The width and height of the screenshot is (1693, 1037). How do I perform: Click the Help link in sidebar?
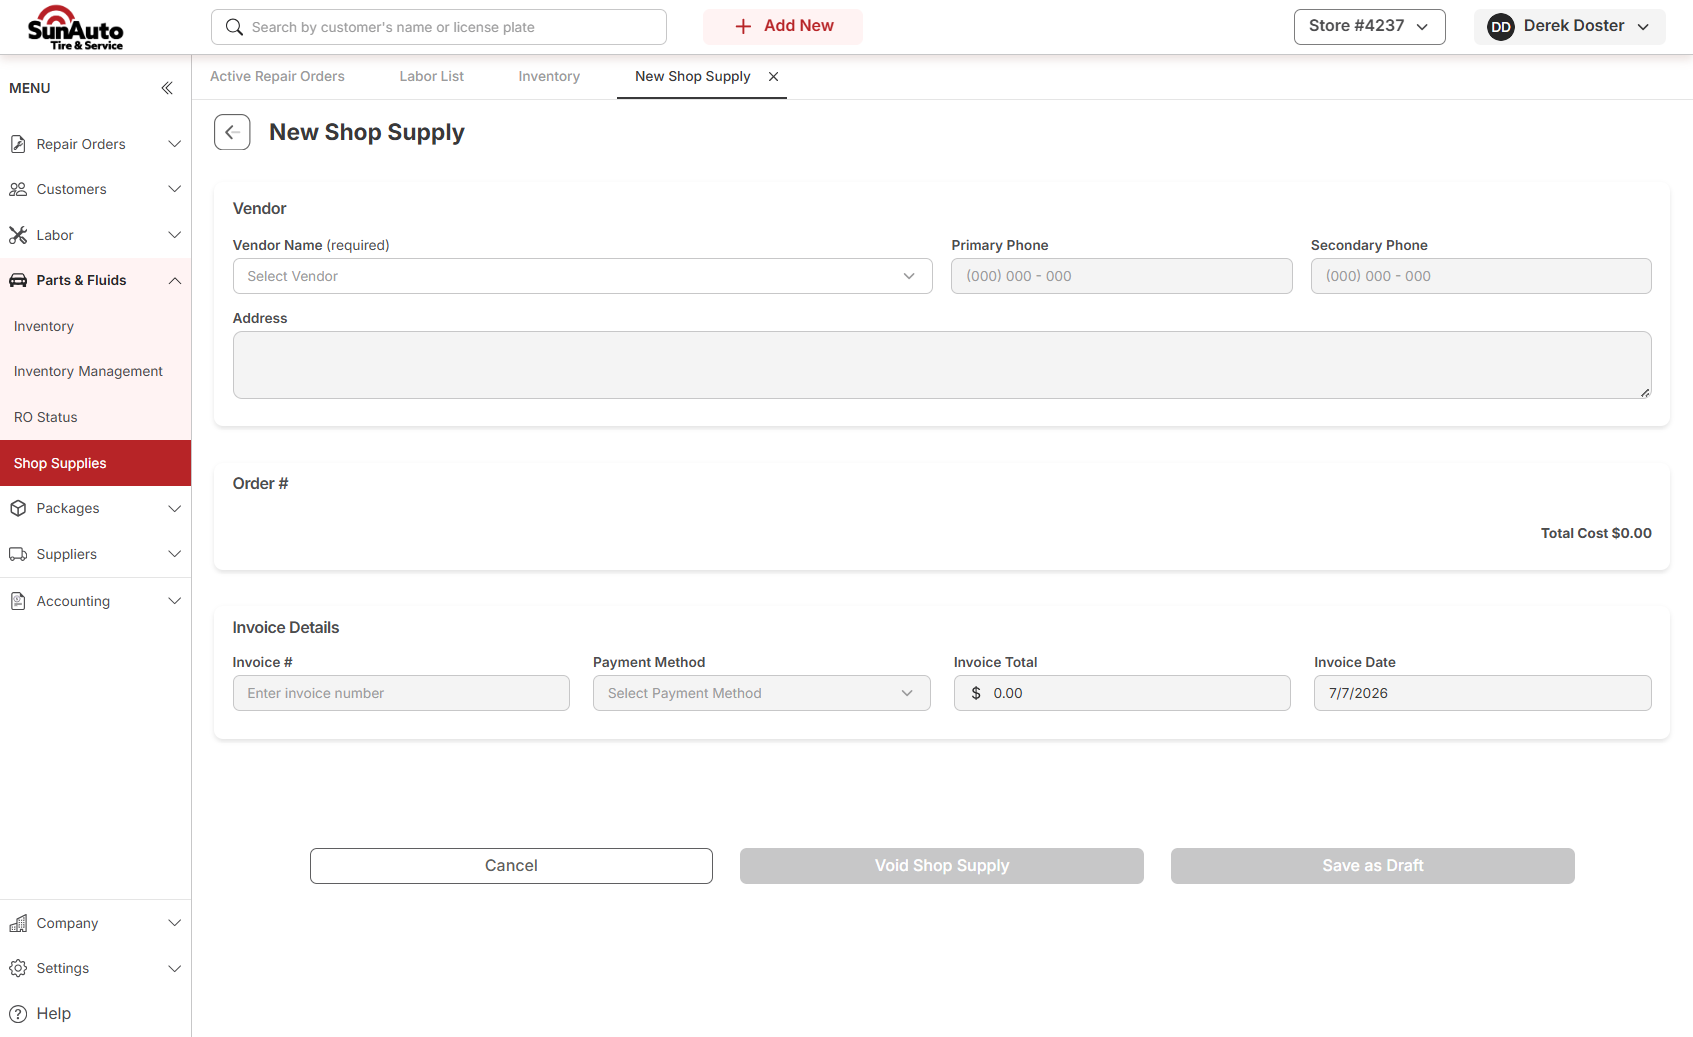[x=54, y=1014]
